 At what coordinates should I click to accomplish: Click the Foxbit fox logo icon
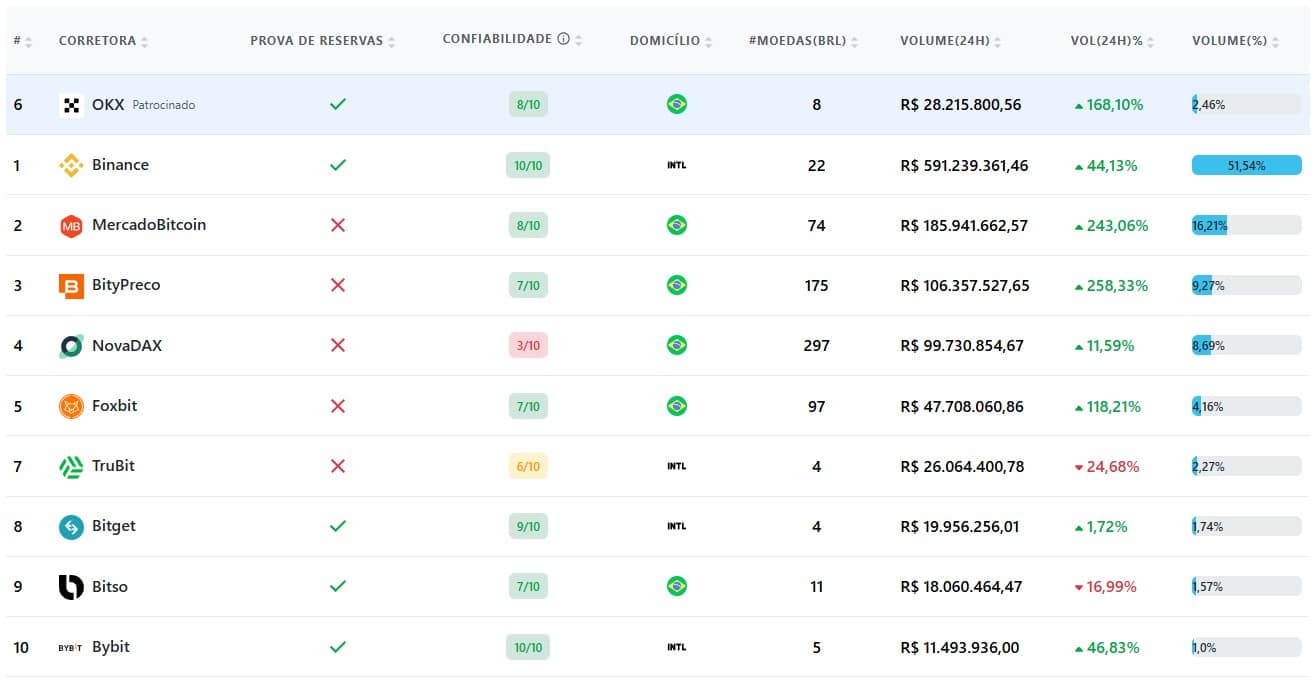[x=71, y=406]
